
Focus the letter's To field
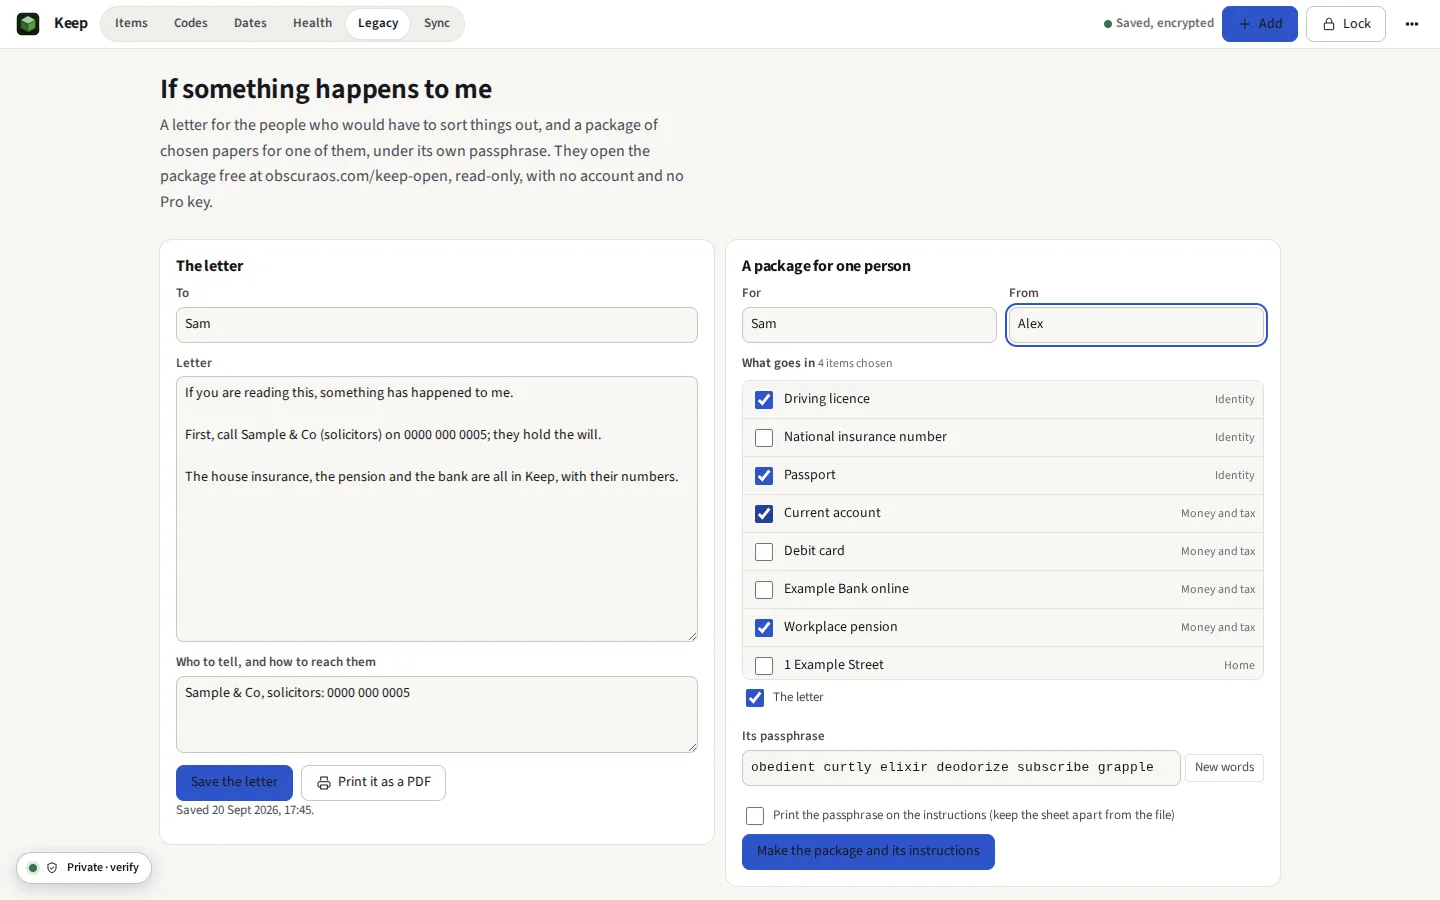tap(437, 325)
